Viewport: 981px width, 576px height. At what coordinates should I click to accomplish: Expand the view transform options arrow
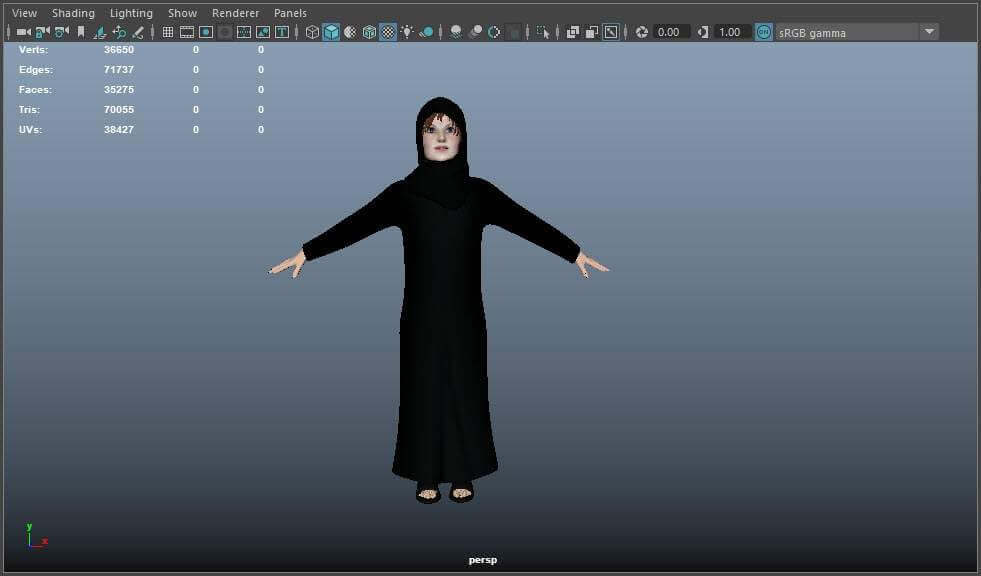(x=929, y=32)
